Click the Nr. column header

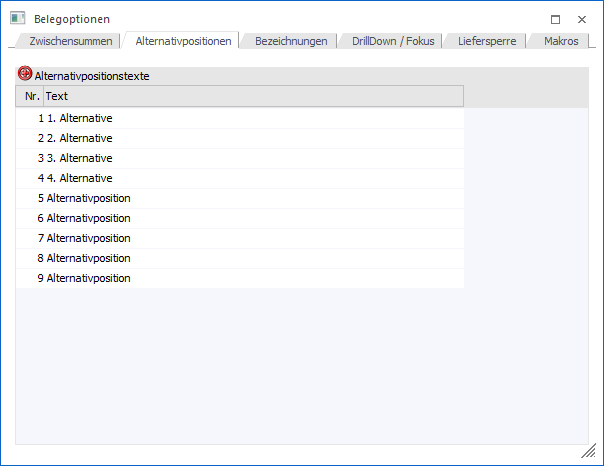31,97
